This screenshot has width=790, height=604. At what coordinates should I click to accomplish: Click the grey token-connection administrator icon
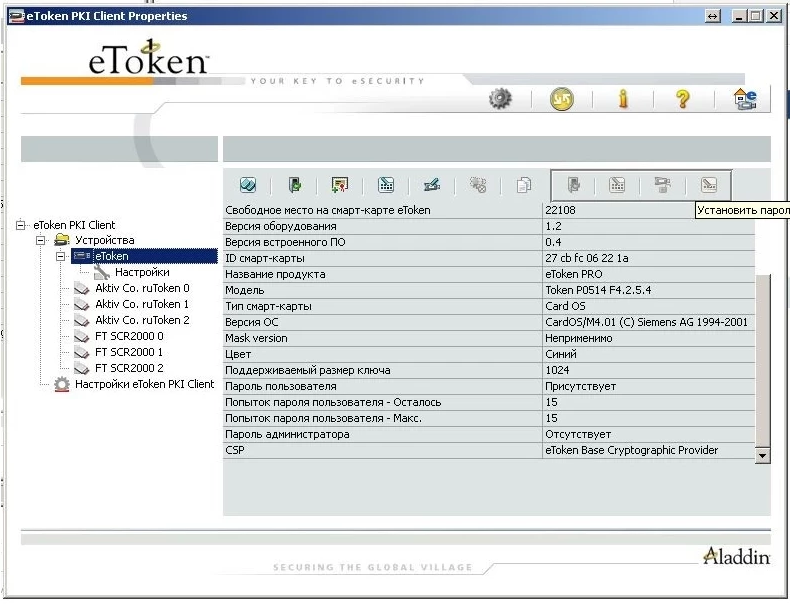pyautogui.click(x=663, y=185)
